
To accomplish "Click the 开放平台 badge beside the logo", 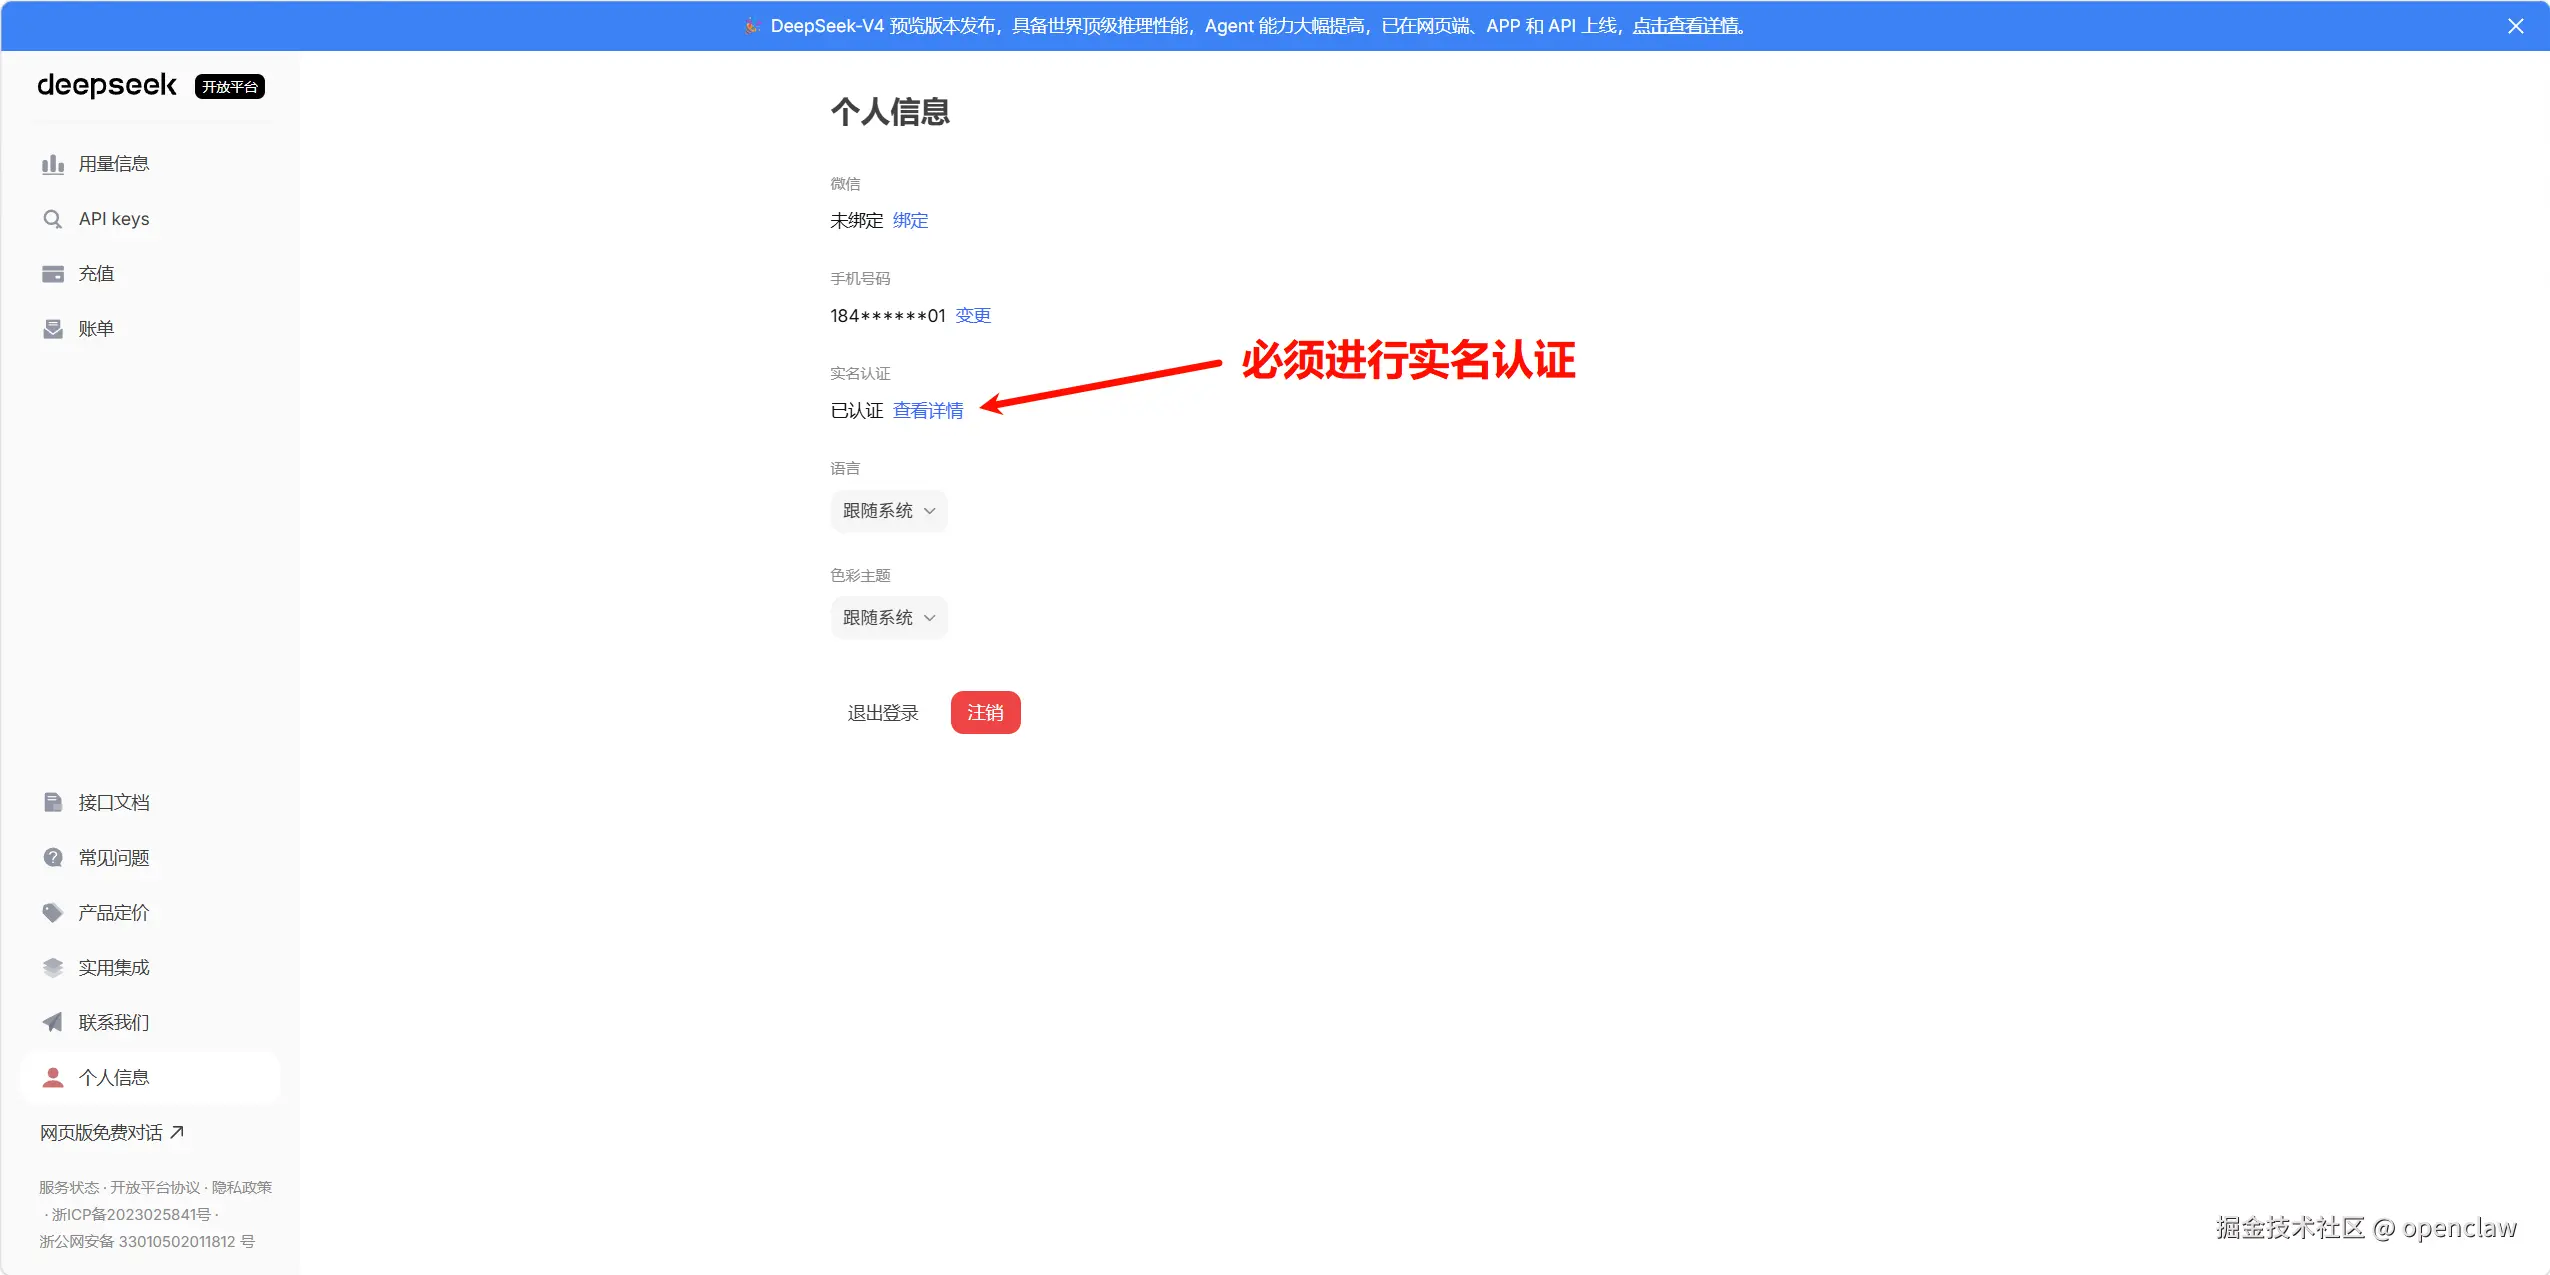I will click(x=230, y=87).
